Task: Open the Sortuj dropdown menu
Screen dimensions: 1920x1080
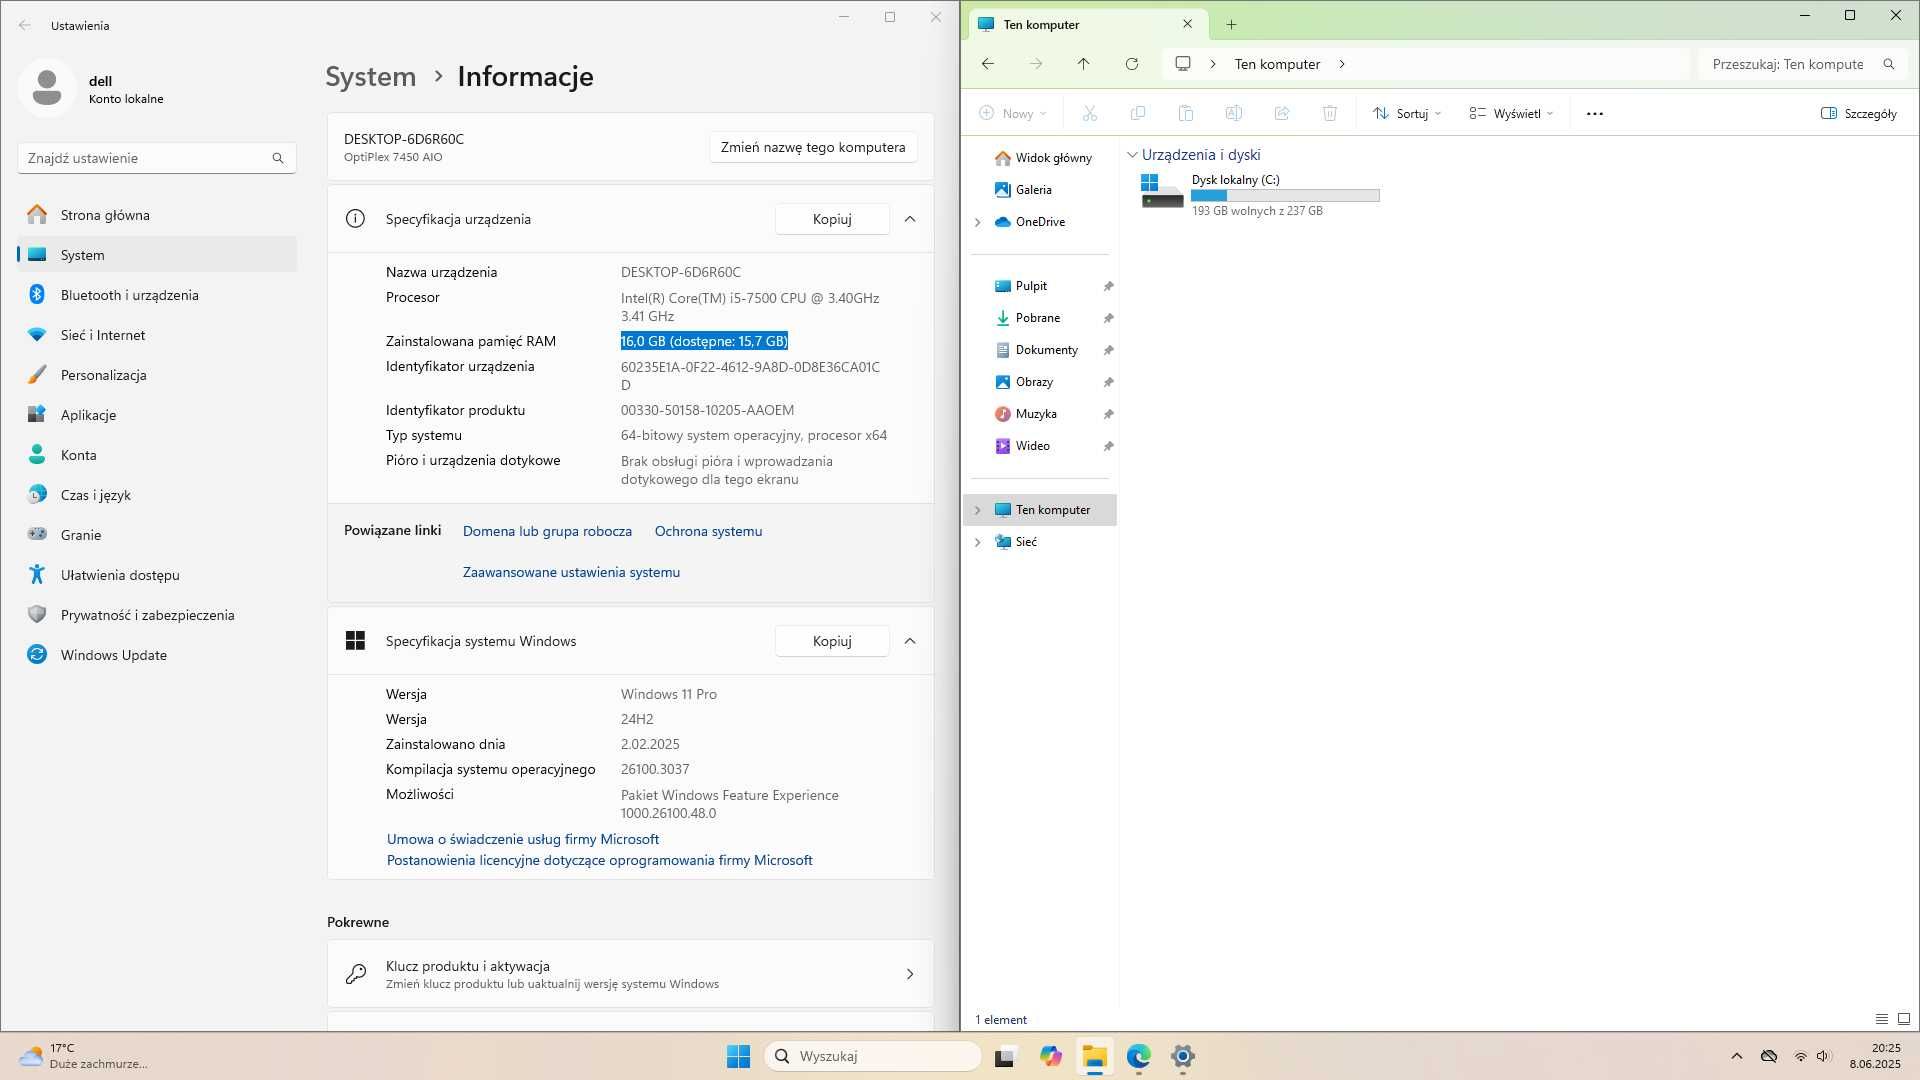Action: click(x=1407, y=114)
